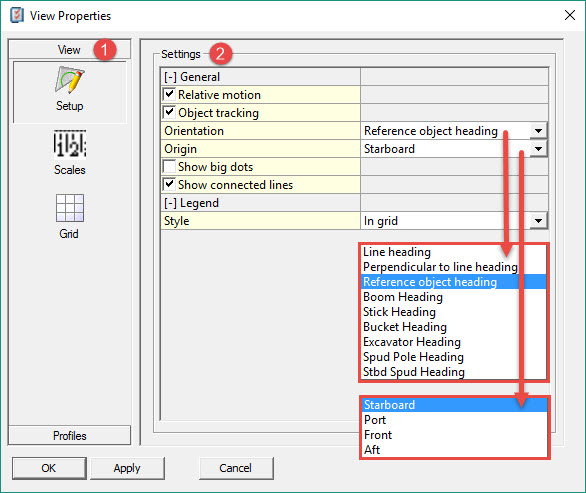
Task: Collapse the Legend section
Action: 170,203
